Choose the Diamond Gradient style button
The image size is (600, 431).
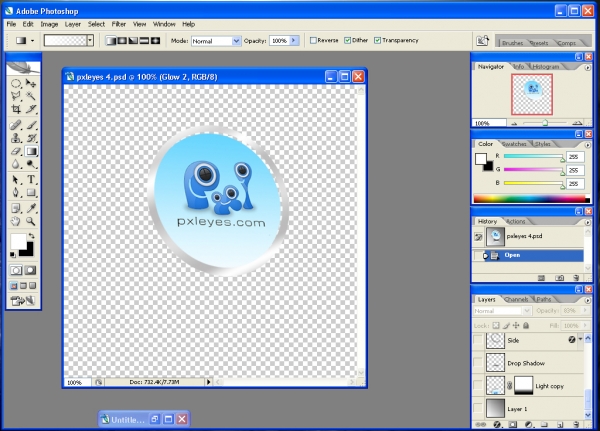[156, 41]
